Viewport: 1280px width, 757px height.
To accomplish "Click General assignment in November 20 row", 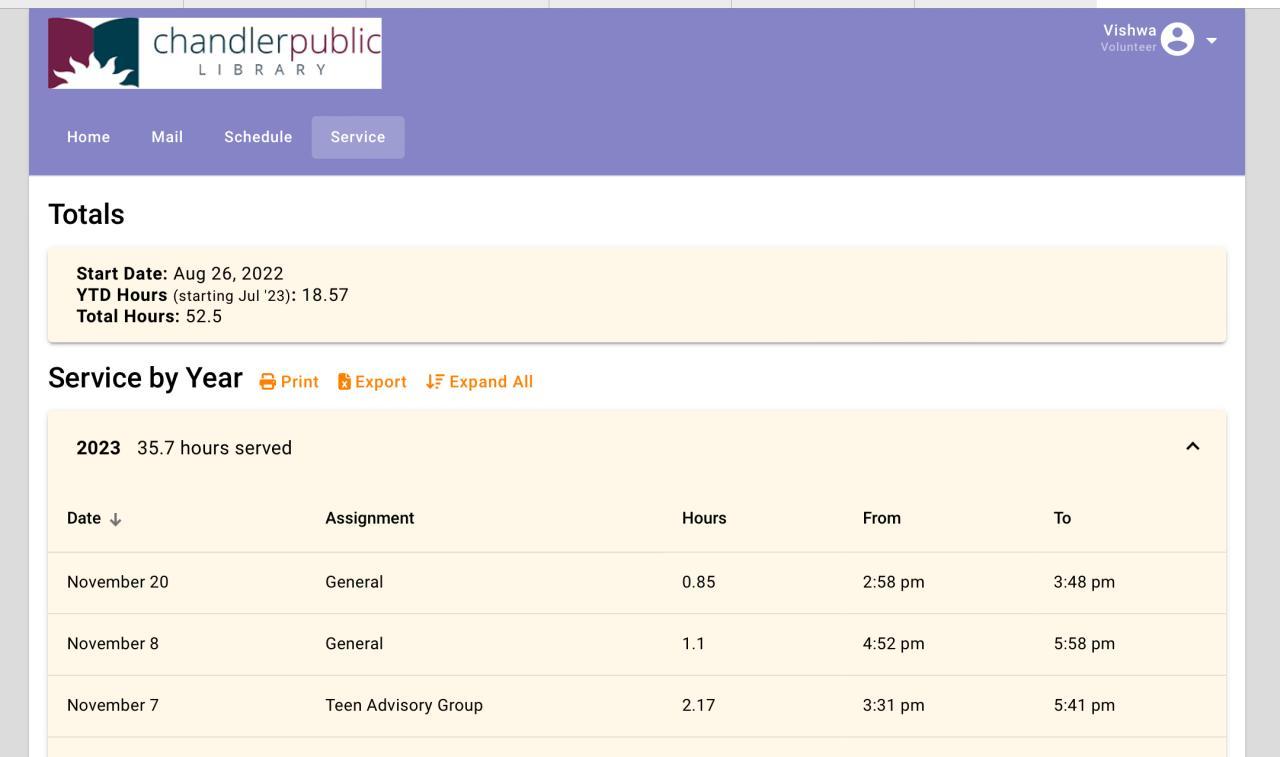I will [354, 582].
